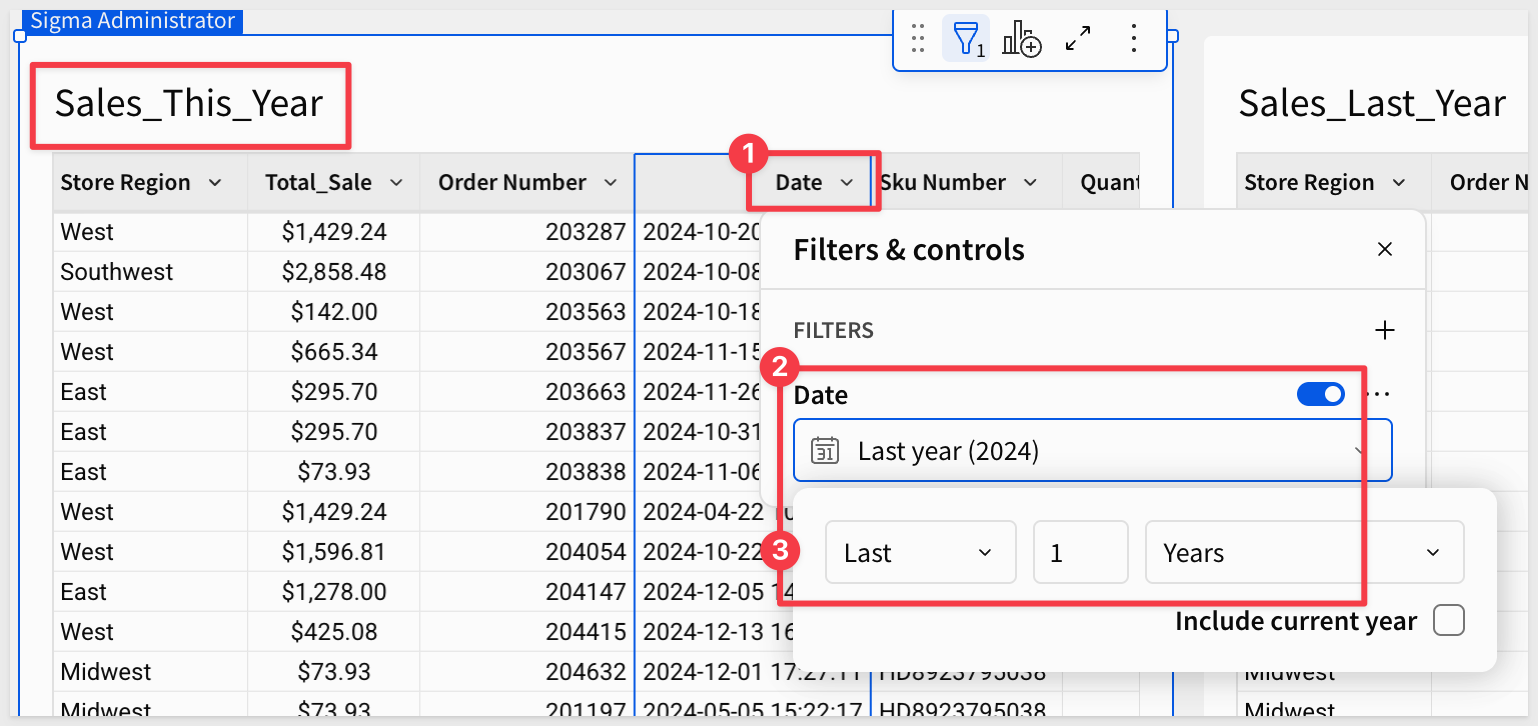Image resolution: width=1538 pixels, height=726 pixels.
Task: Expand the table to full screen
Action: 1078,39
